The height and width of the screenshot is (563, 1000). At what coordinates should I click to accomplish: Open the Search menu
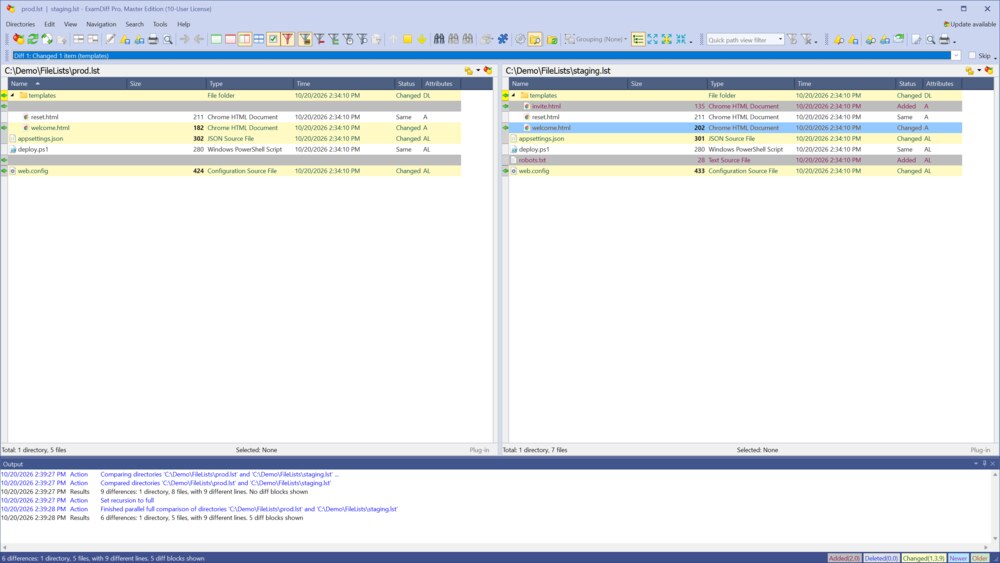click(x=134, y=24)
